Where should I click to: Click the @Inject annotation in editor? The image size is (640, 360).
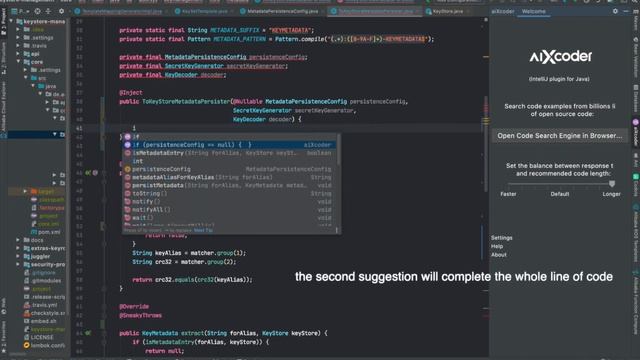[x=131, y=93]
